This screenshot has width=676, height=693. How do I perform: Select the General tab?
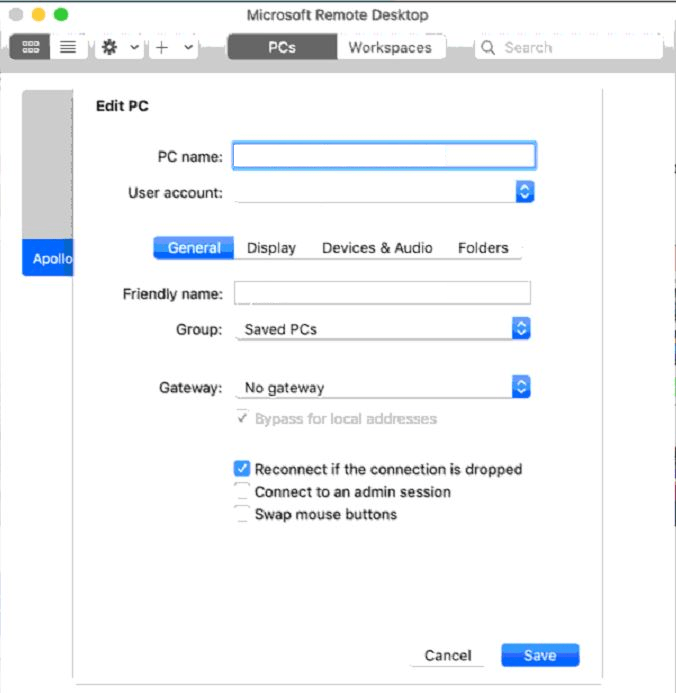194,248
